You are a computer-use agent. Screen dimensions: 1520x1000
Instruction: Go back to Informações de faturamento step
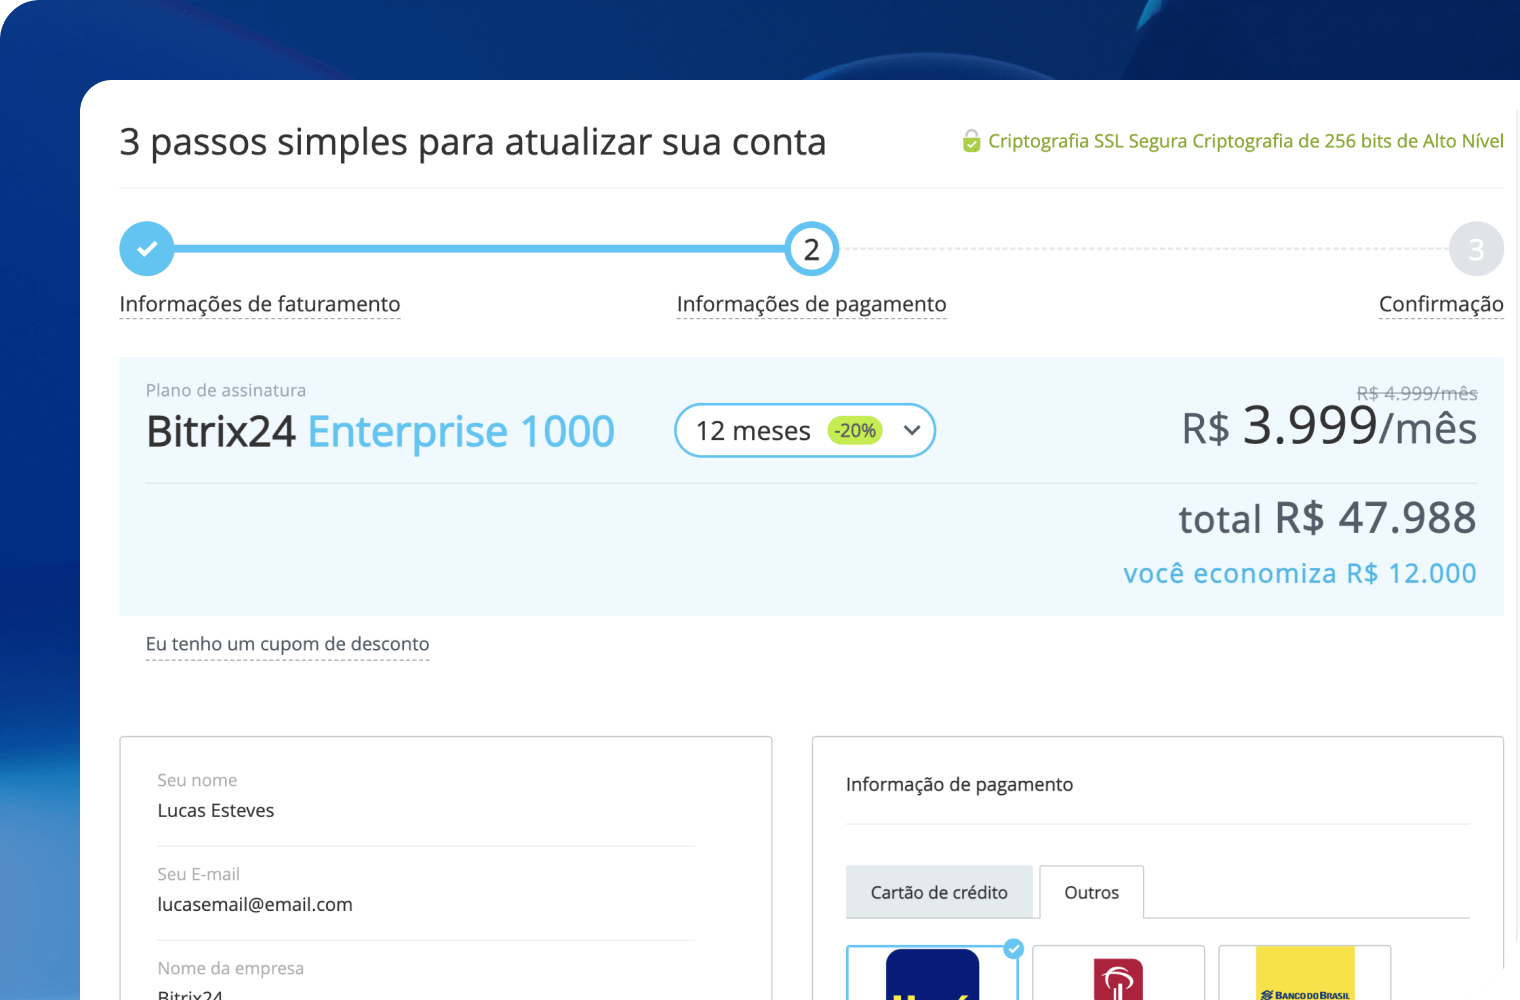(x=260, y=304)
